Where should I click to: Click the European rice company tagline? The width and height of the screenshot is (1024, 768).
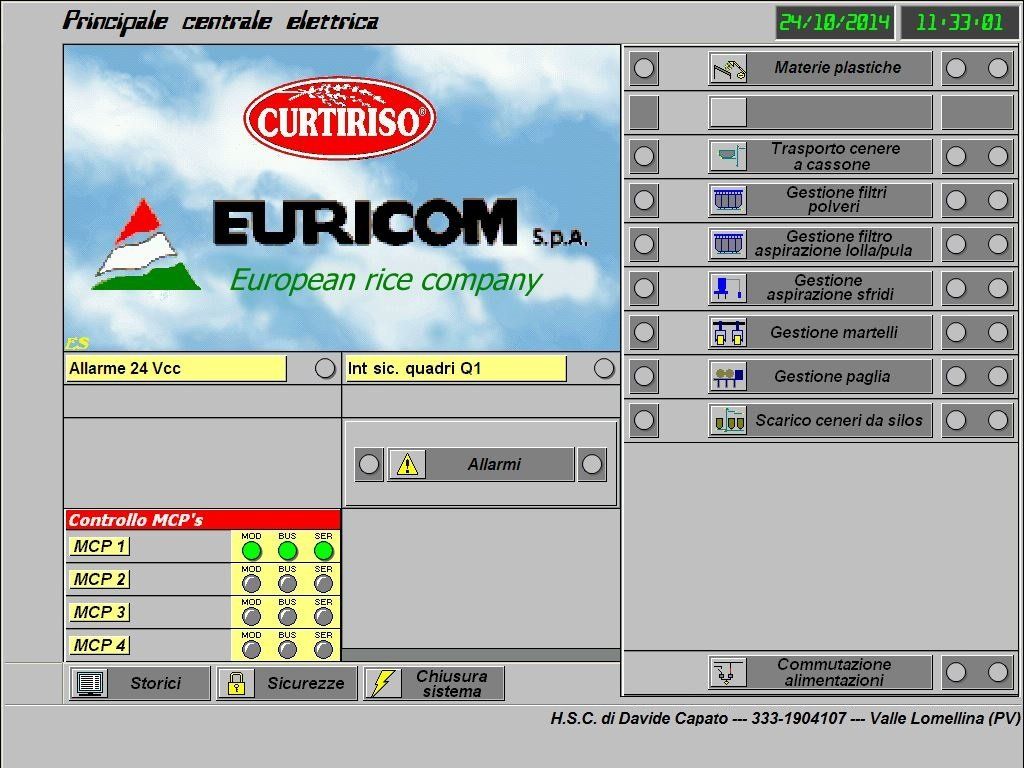(x=385, y=280)
